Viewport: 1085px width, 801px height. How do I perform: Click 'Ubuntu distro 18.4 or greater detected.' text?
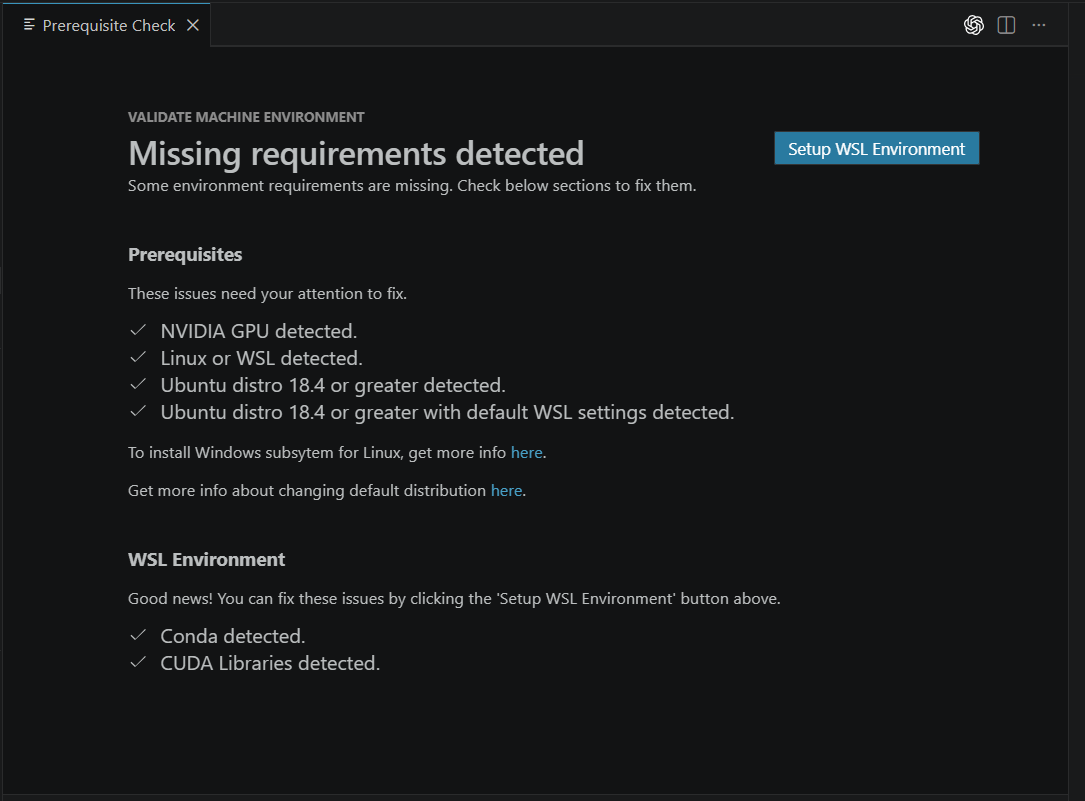(333, 385)
